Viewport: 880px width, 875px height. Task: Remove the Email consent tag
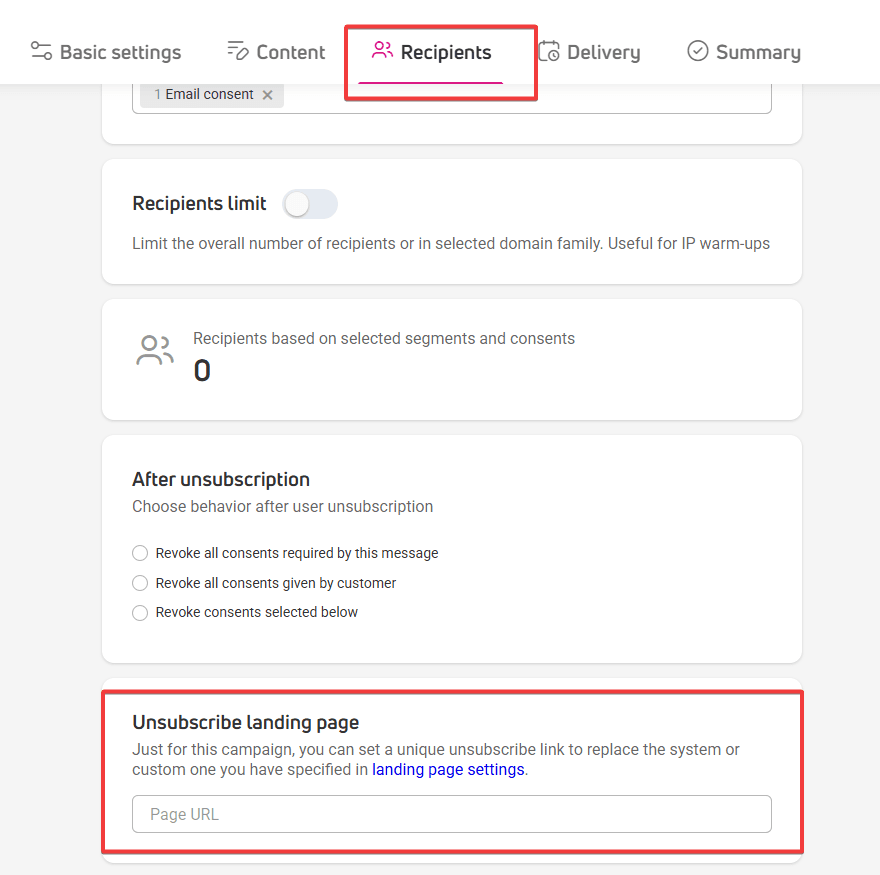point(268,95)
